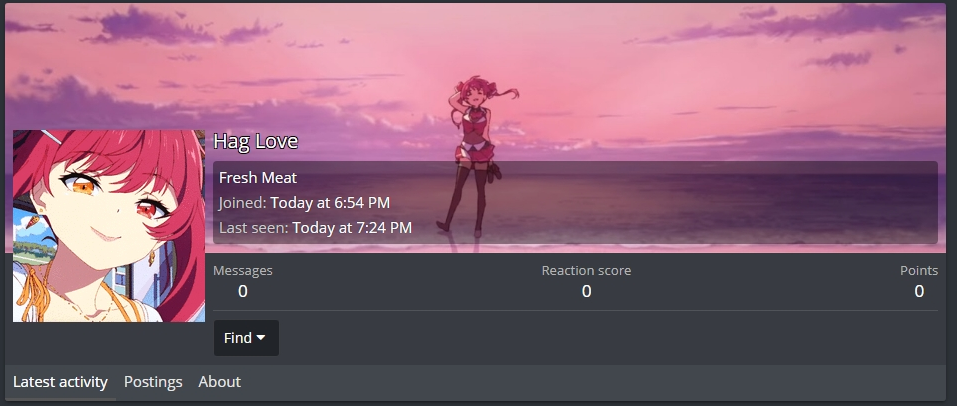
Task: Click the Joined label text
Action: pyautogui.click(x=243, y=203)
